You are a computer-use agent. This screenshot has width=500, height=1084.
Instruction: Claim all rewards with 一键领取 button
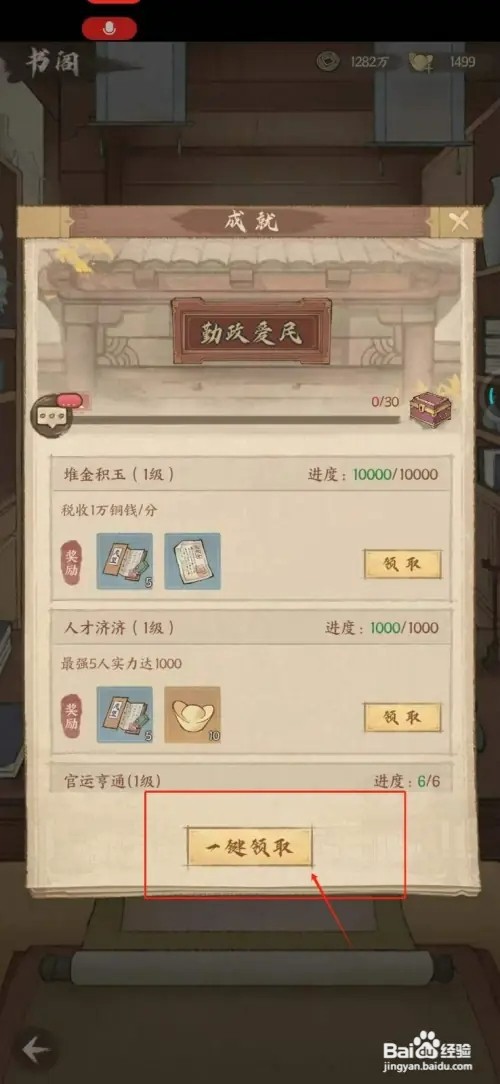250,846
